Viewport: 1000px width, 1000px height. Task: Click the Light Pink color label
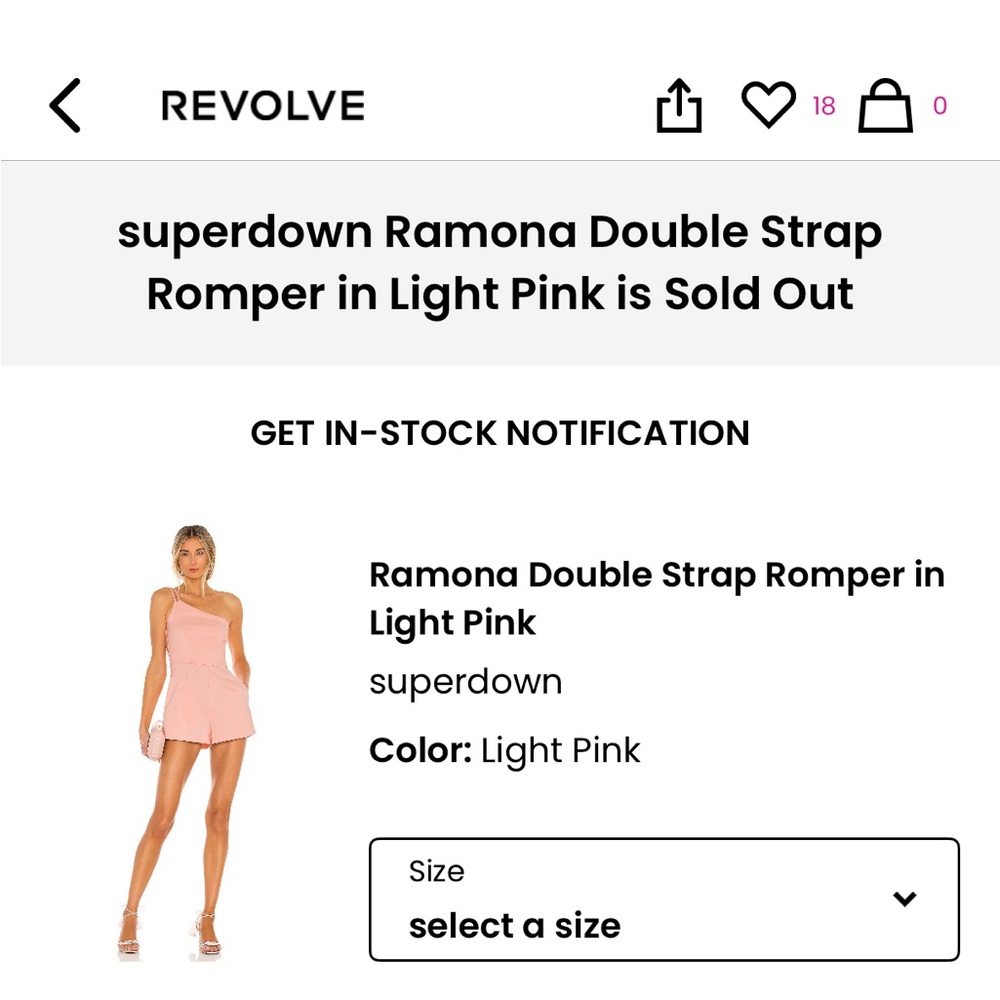(x=559, y=750)
